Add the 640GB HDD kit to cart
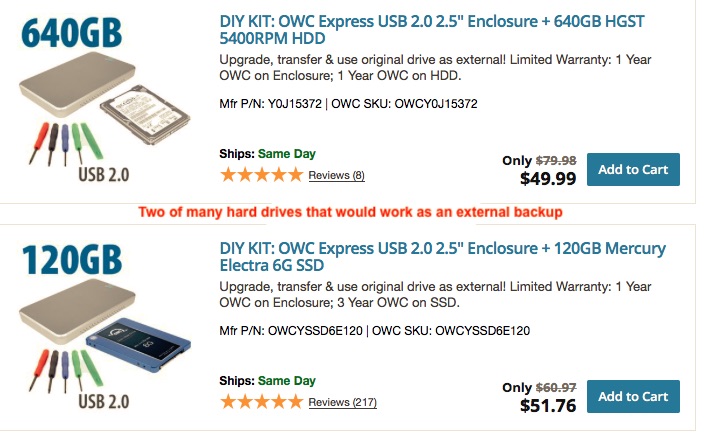705x439 pixels. (x=633, y=169)
